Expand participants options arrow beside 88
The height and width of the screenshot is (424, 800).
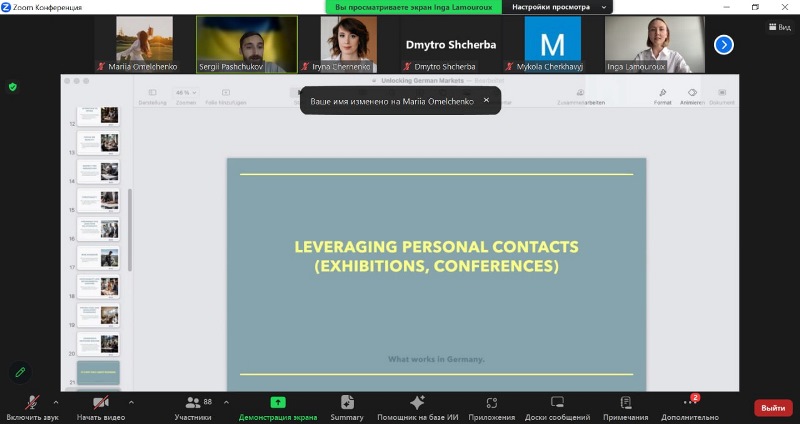pyautogui.click(x=226, y=403)
